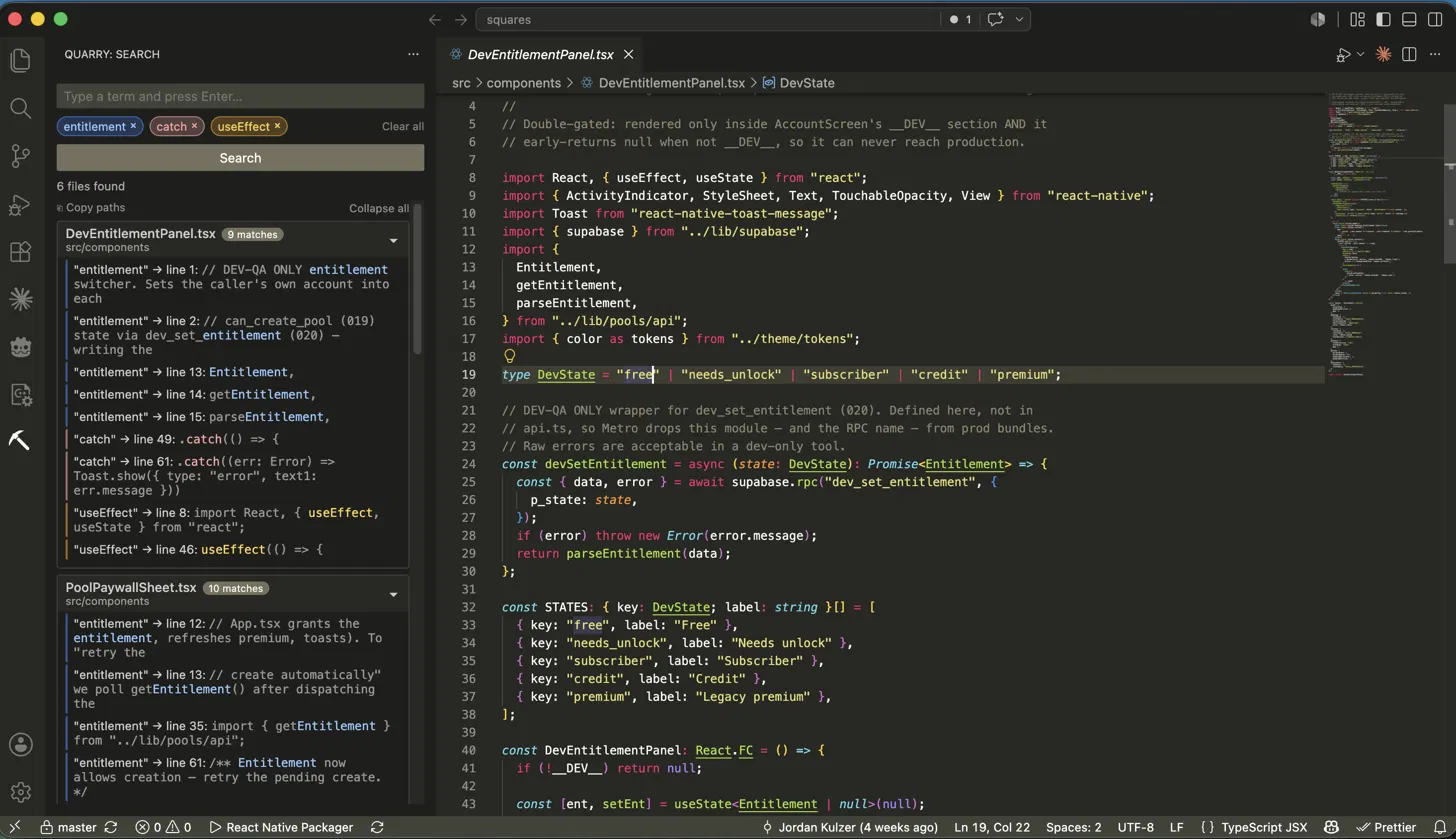
Task: Remove the entitlement search tag
Action: pyautogui.click(x=133, y=126)
